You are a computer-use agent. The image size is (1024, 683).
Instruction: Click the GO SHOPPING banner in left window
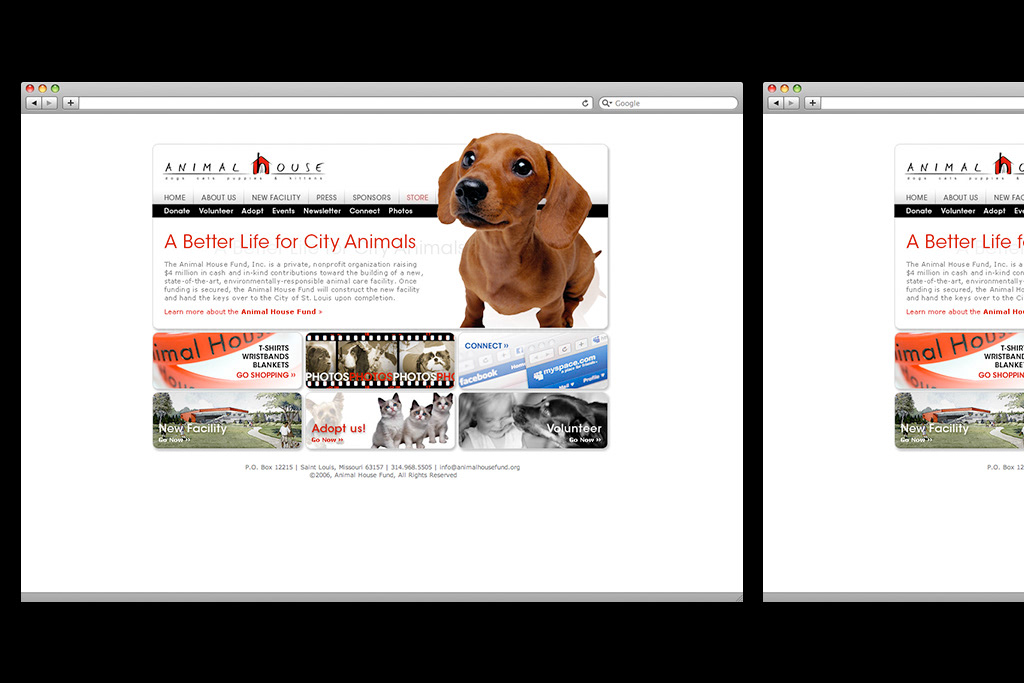point(227,360)
